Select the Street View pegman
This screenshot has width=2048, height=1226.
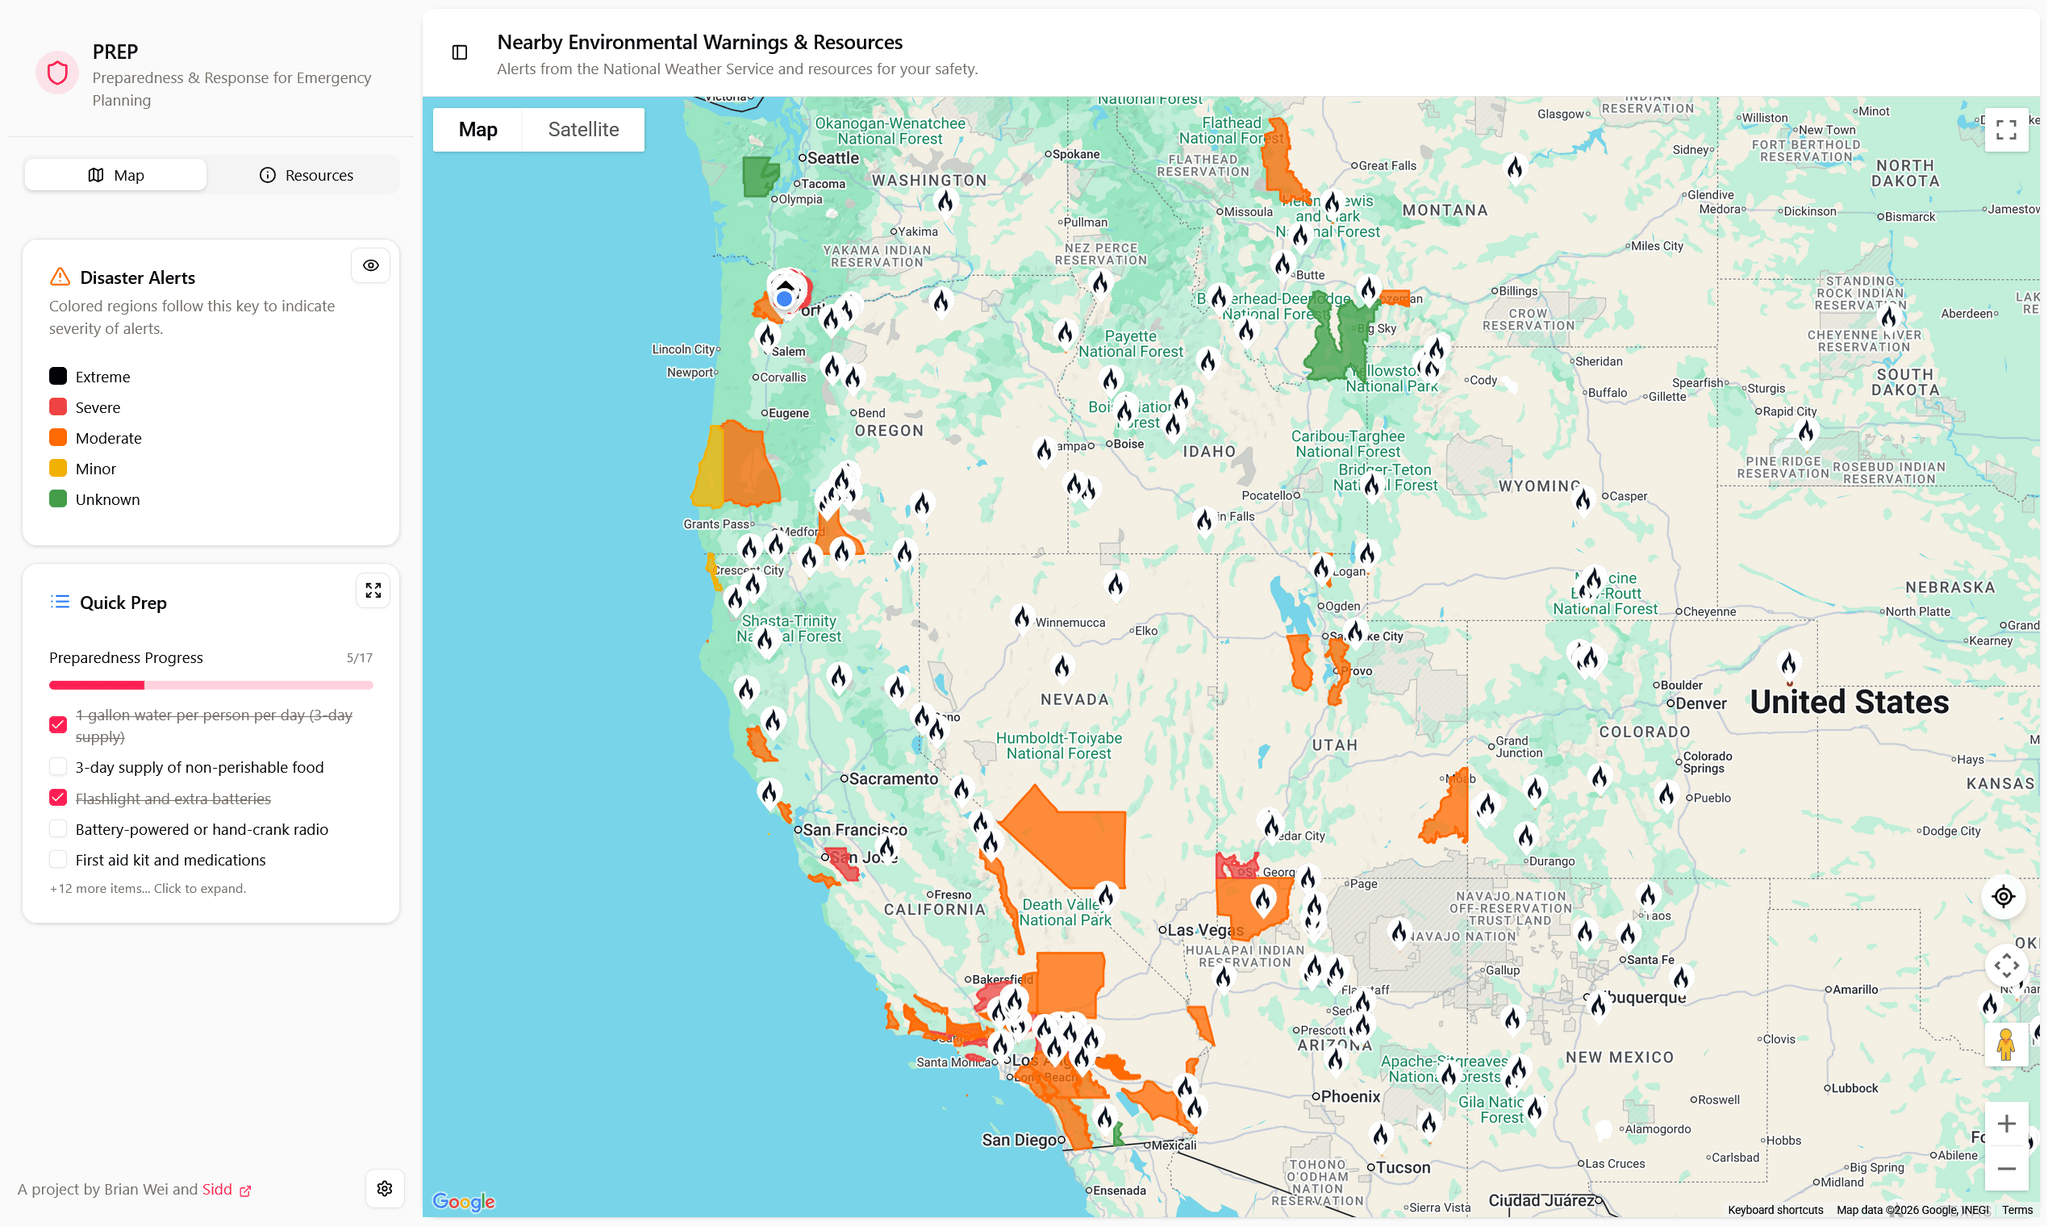click(x=2005, y=1045)
